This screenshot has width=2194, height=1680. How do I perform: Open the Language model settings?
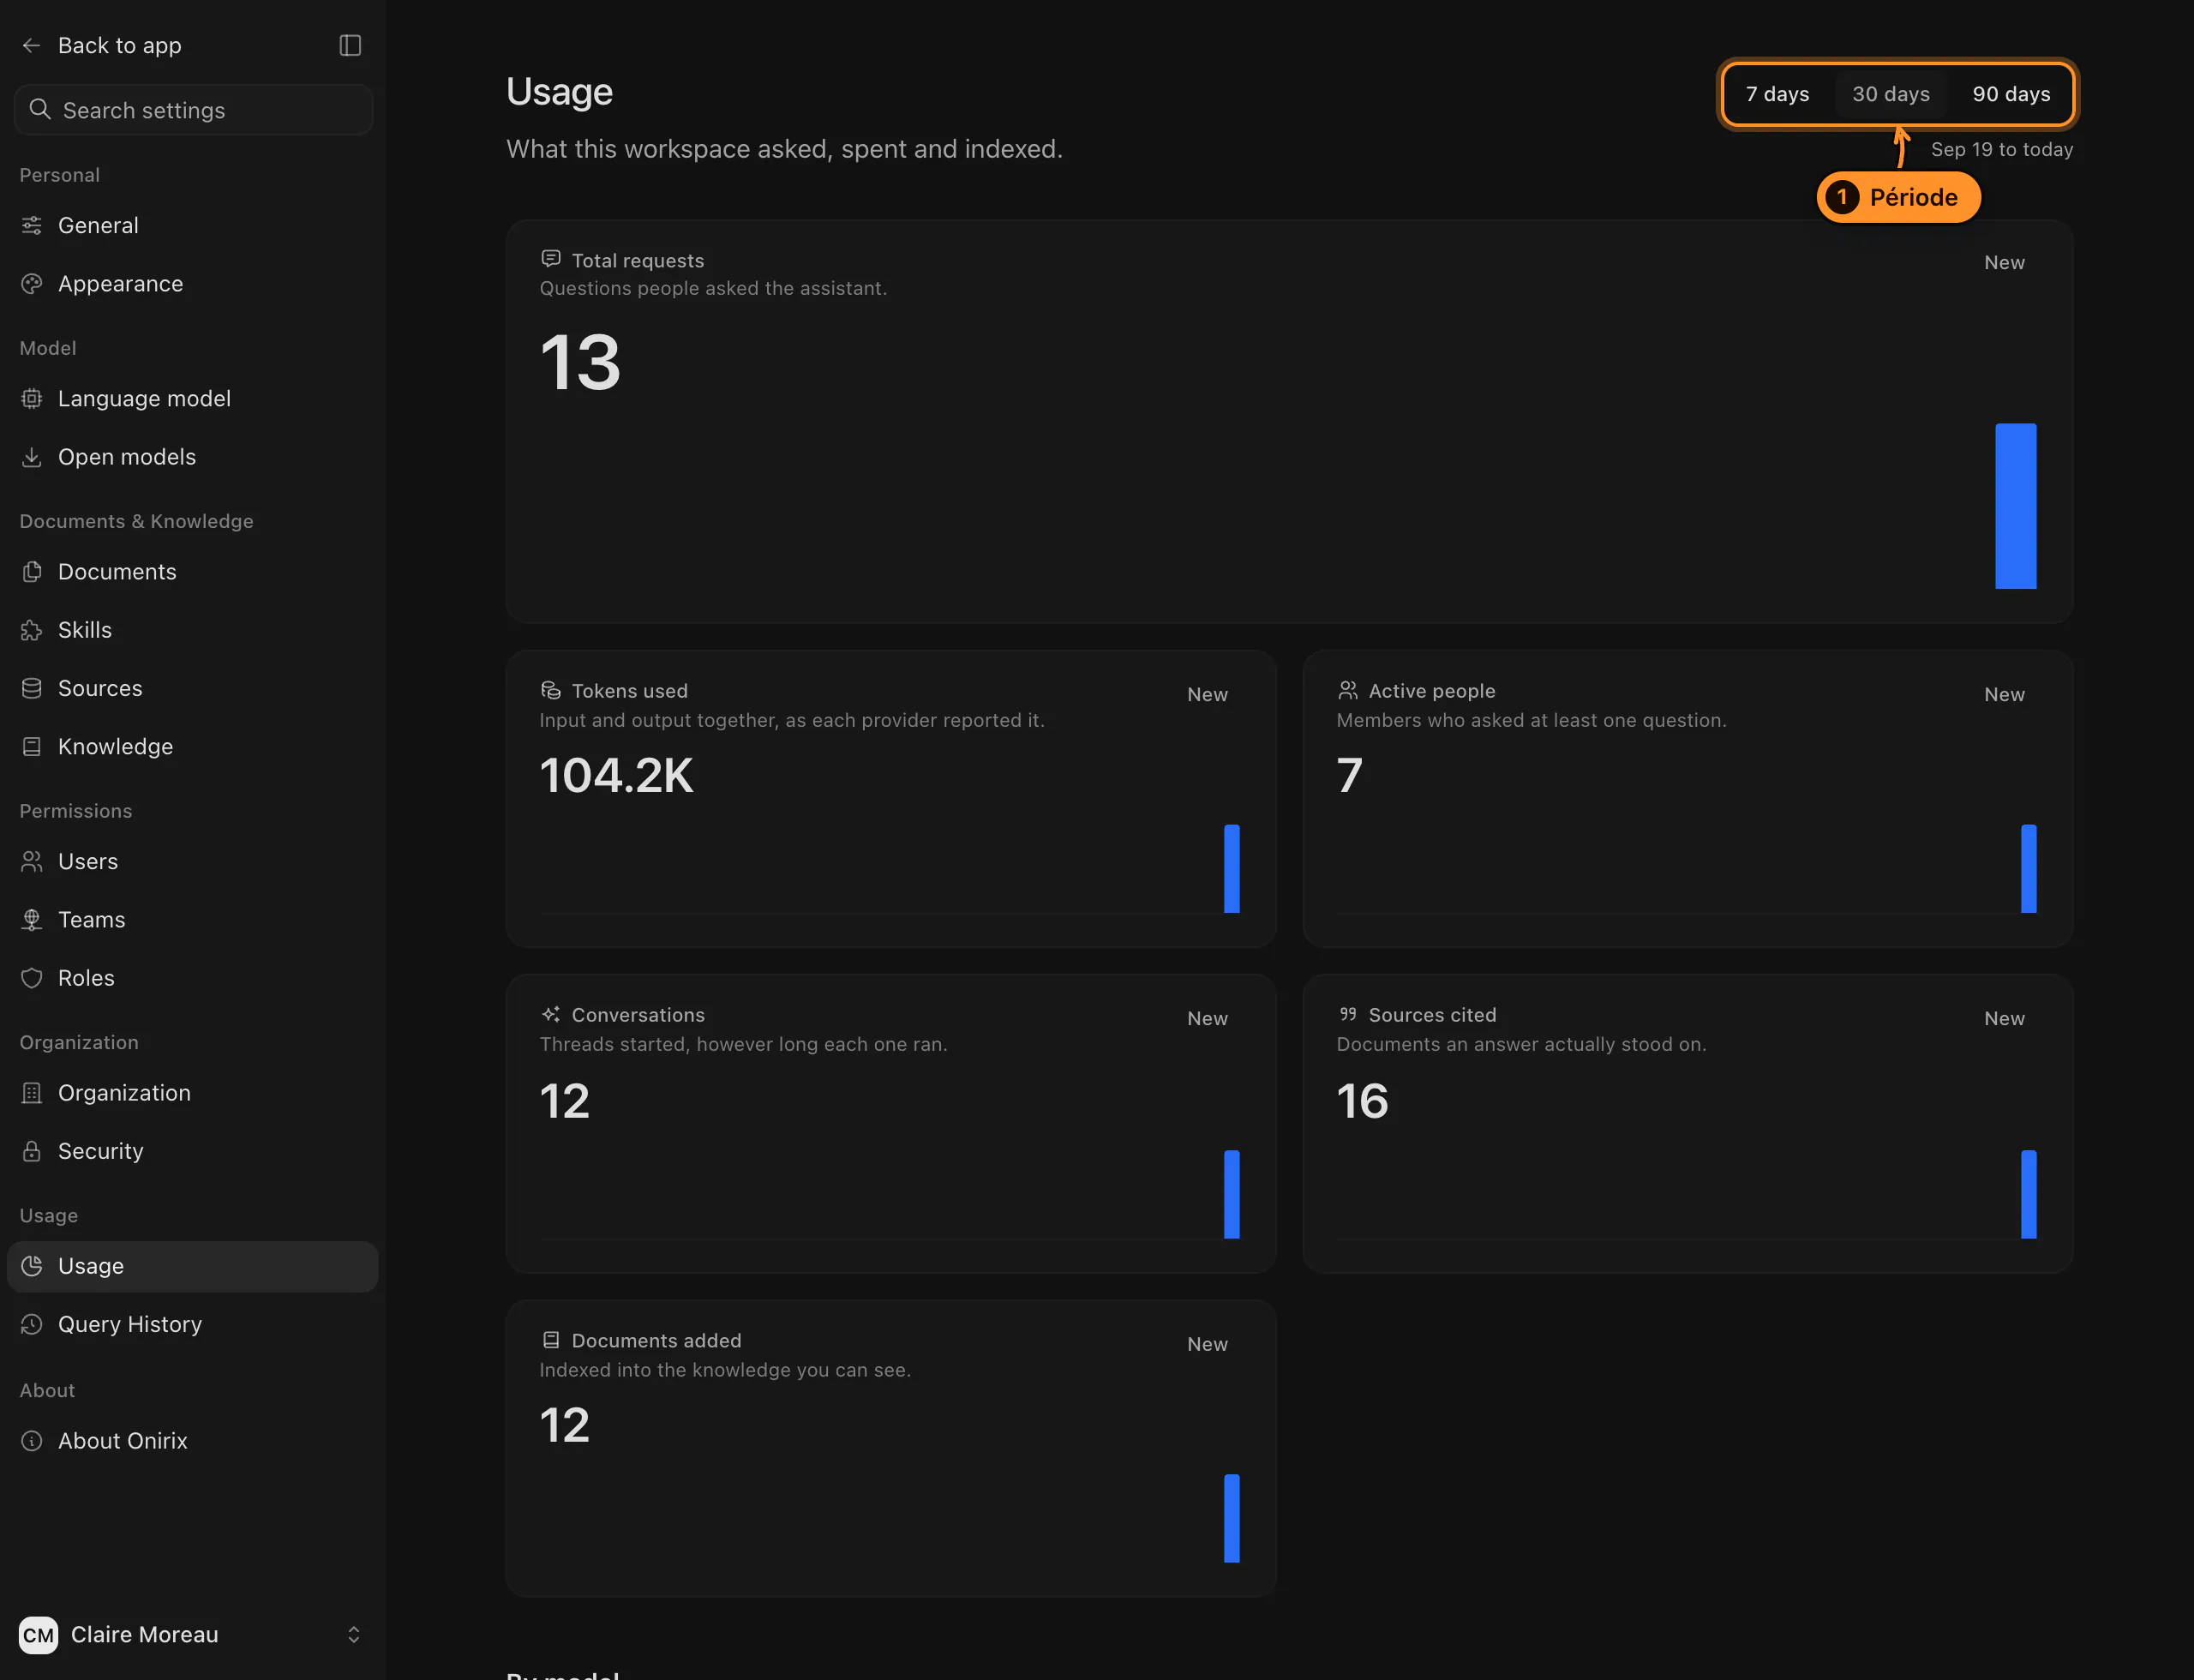click(x=192, y=398)
